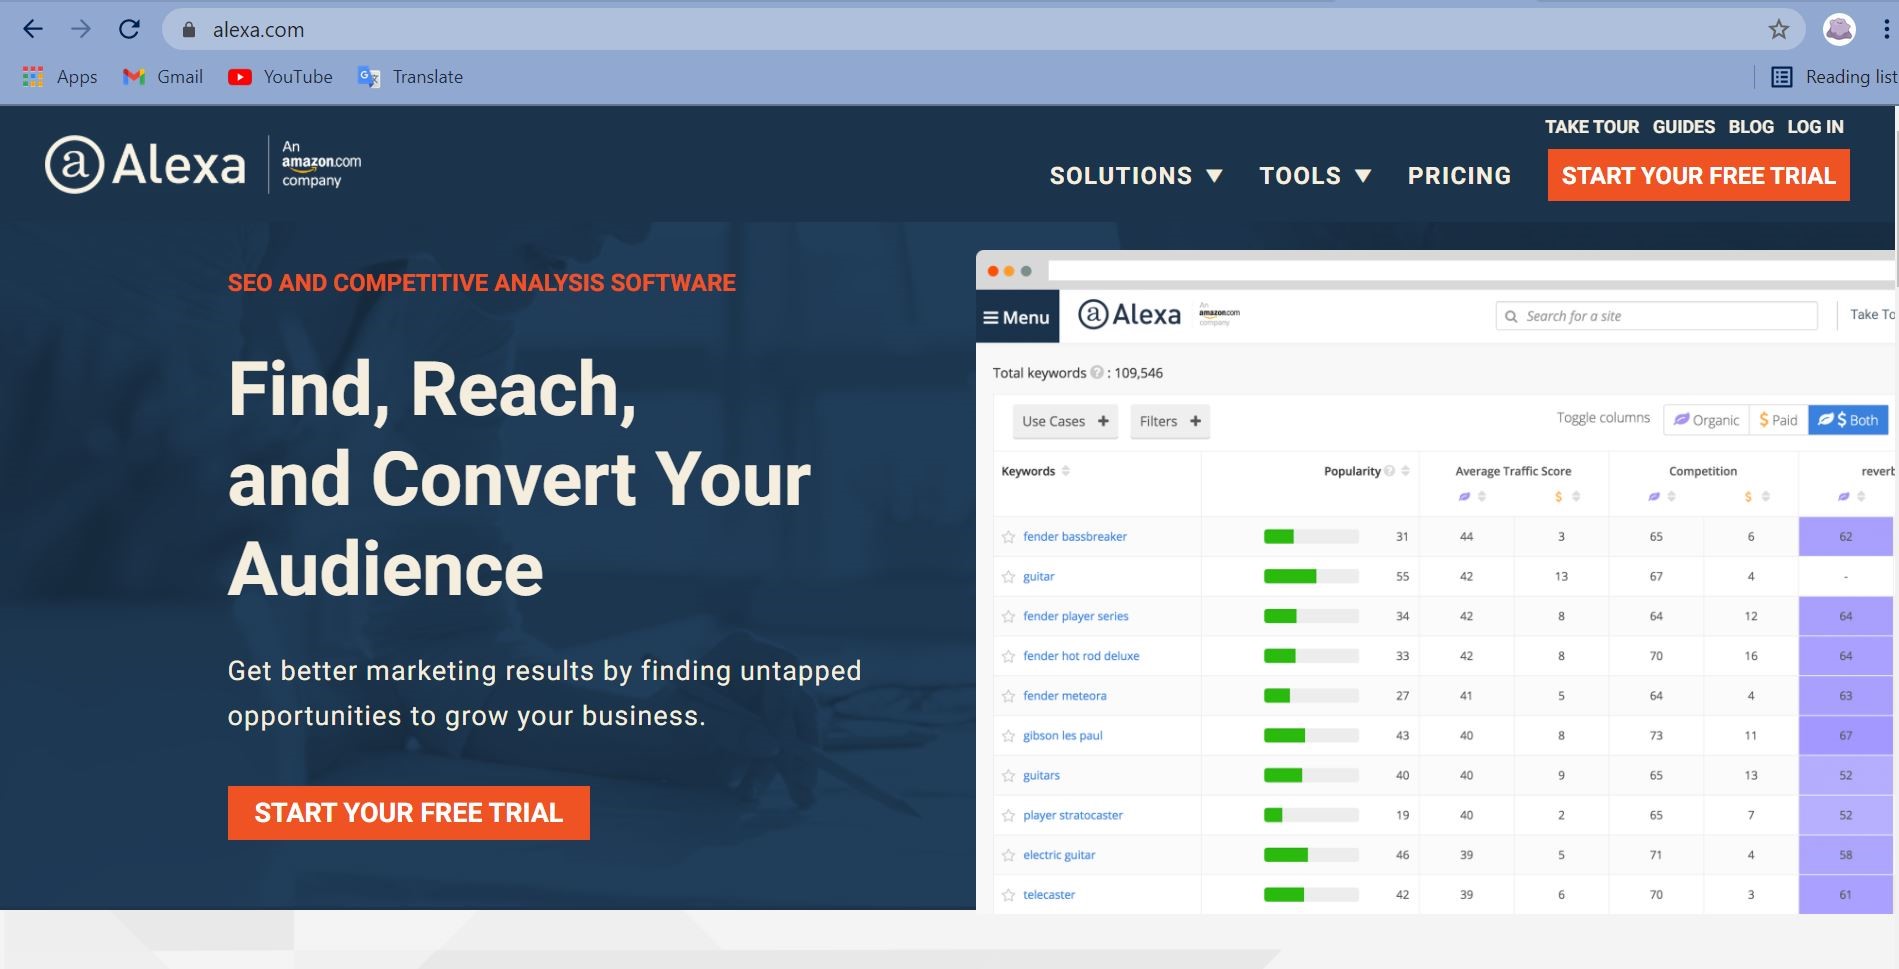Click the search magnifier icon in preview
1899x969 pixels.
1511,316
